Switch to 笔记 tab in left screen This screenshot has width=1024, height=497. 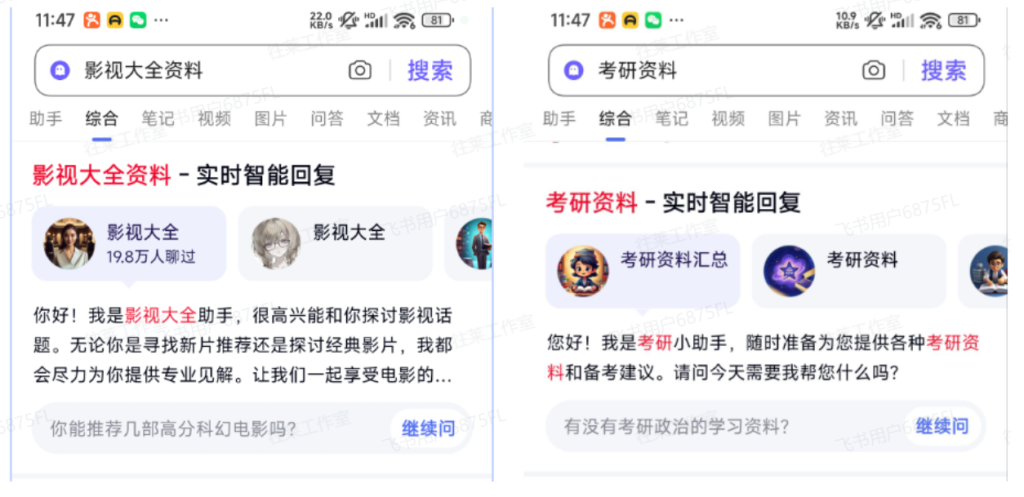158,119
